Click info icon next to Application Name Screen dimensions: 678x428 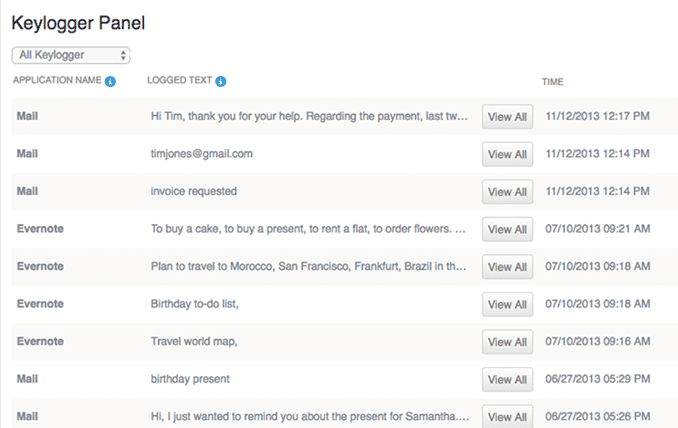click(x=110, y=81)
